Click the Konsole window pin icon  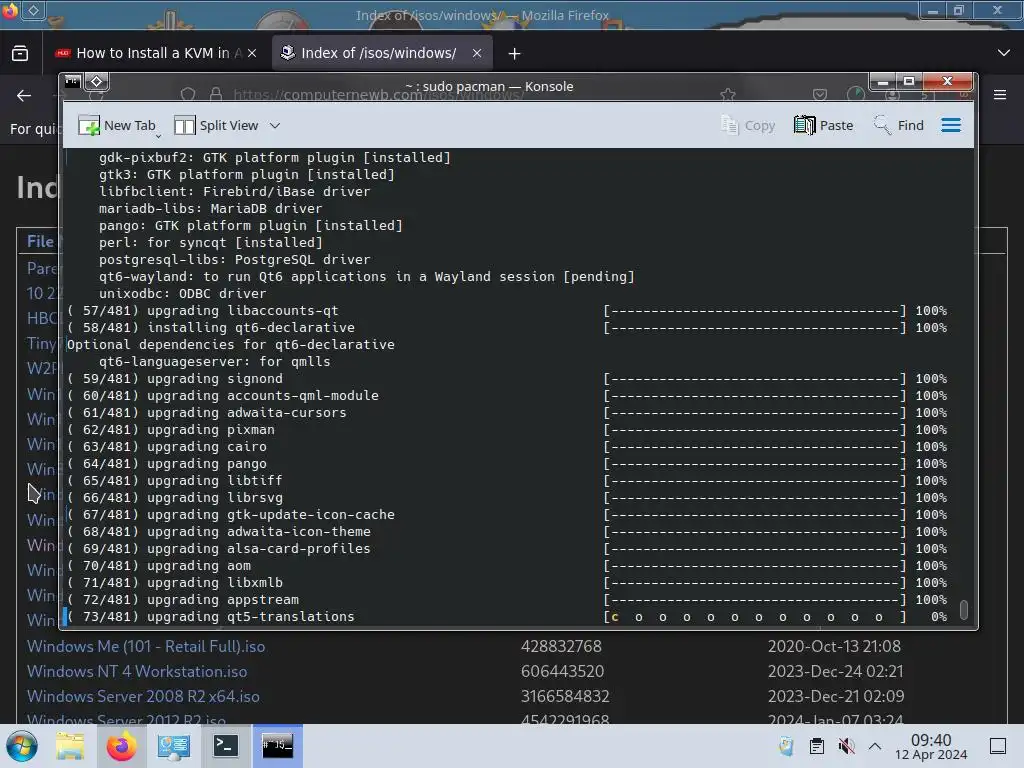click(x=97, y=82)
